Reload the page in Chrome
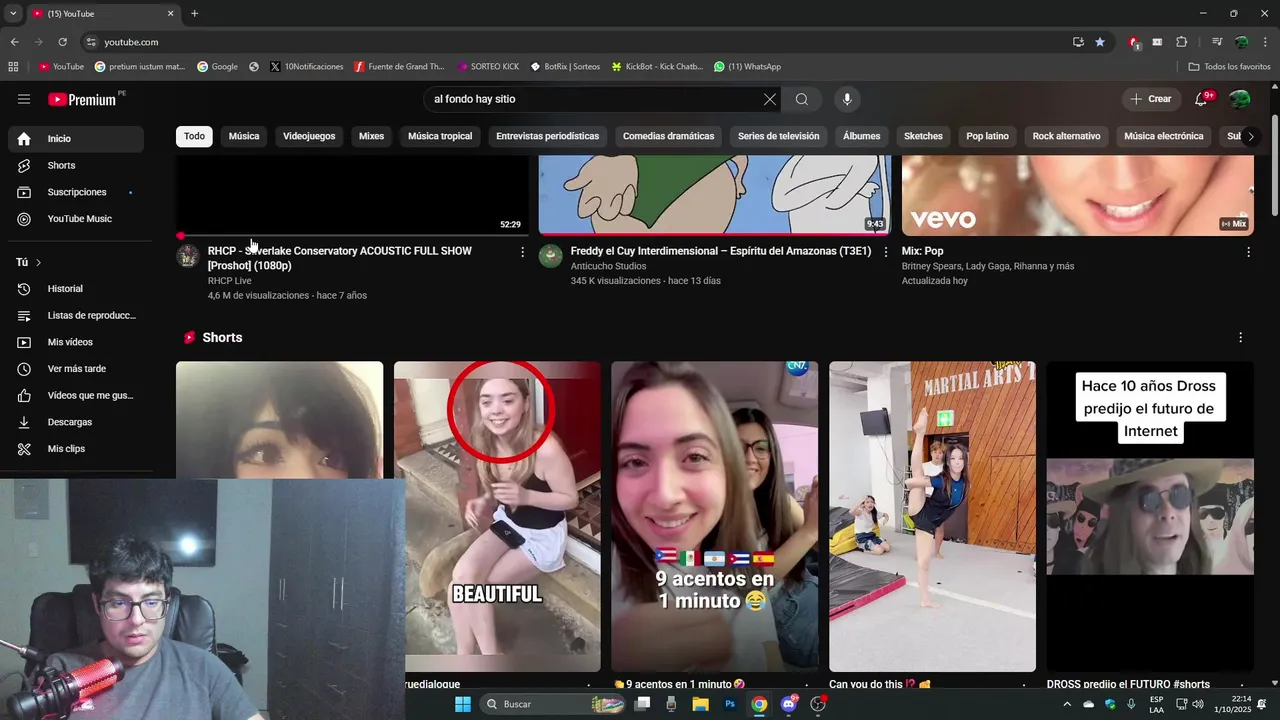Viewport: 1280px width, 720px height. [x=62, y=42]
